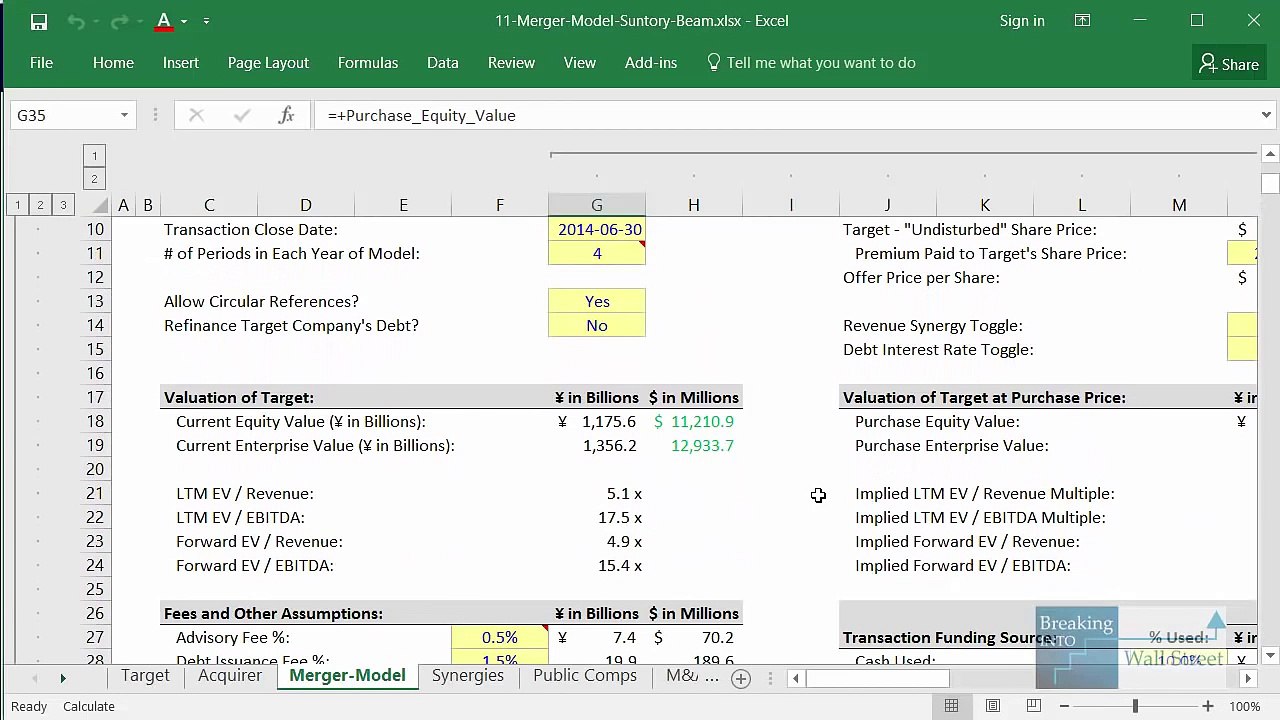Click the zoom out minus button
Viewport: 1280px width, 720px height.
pyautogui.click(x=1064, y=706)
